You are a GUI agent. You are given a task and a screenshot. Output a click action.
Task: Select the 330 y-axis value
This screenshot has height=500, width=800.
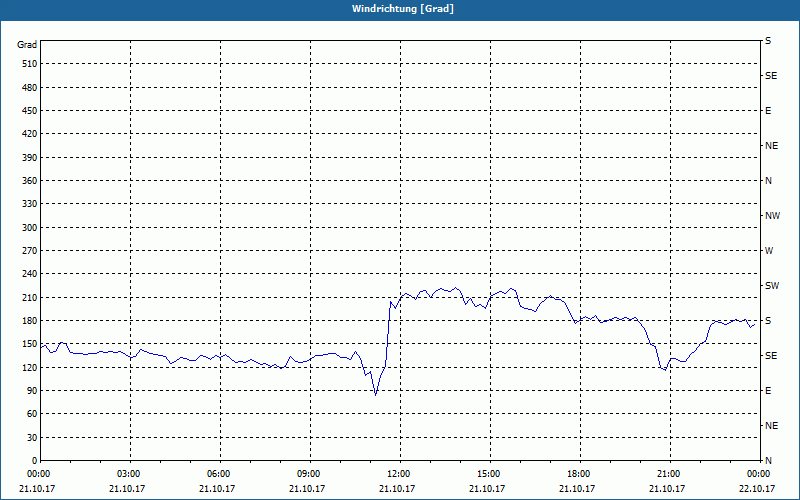click(x=30, y=204)
